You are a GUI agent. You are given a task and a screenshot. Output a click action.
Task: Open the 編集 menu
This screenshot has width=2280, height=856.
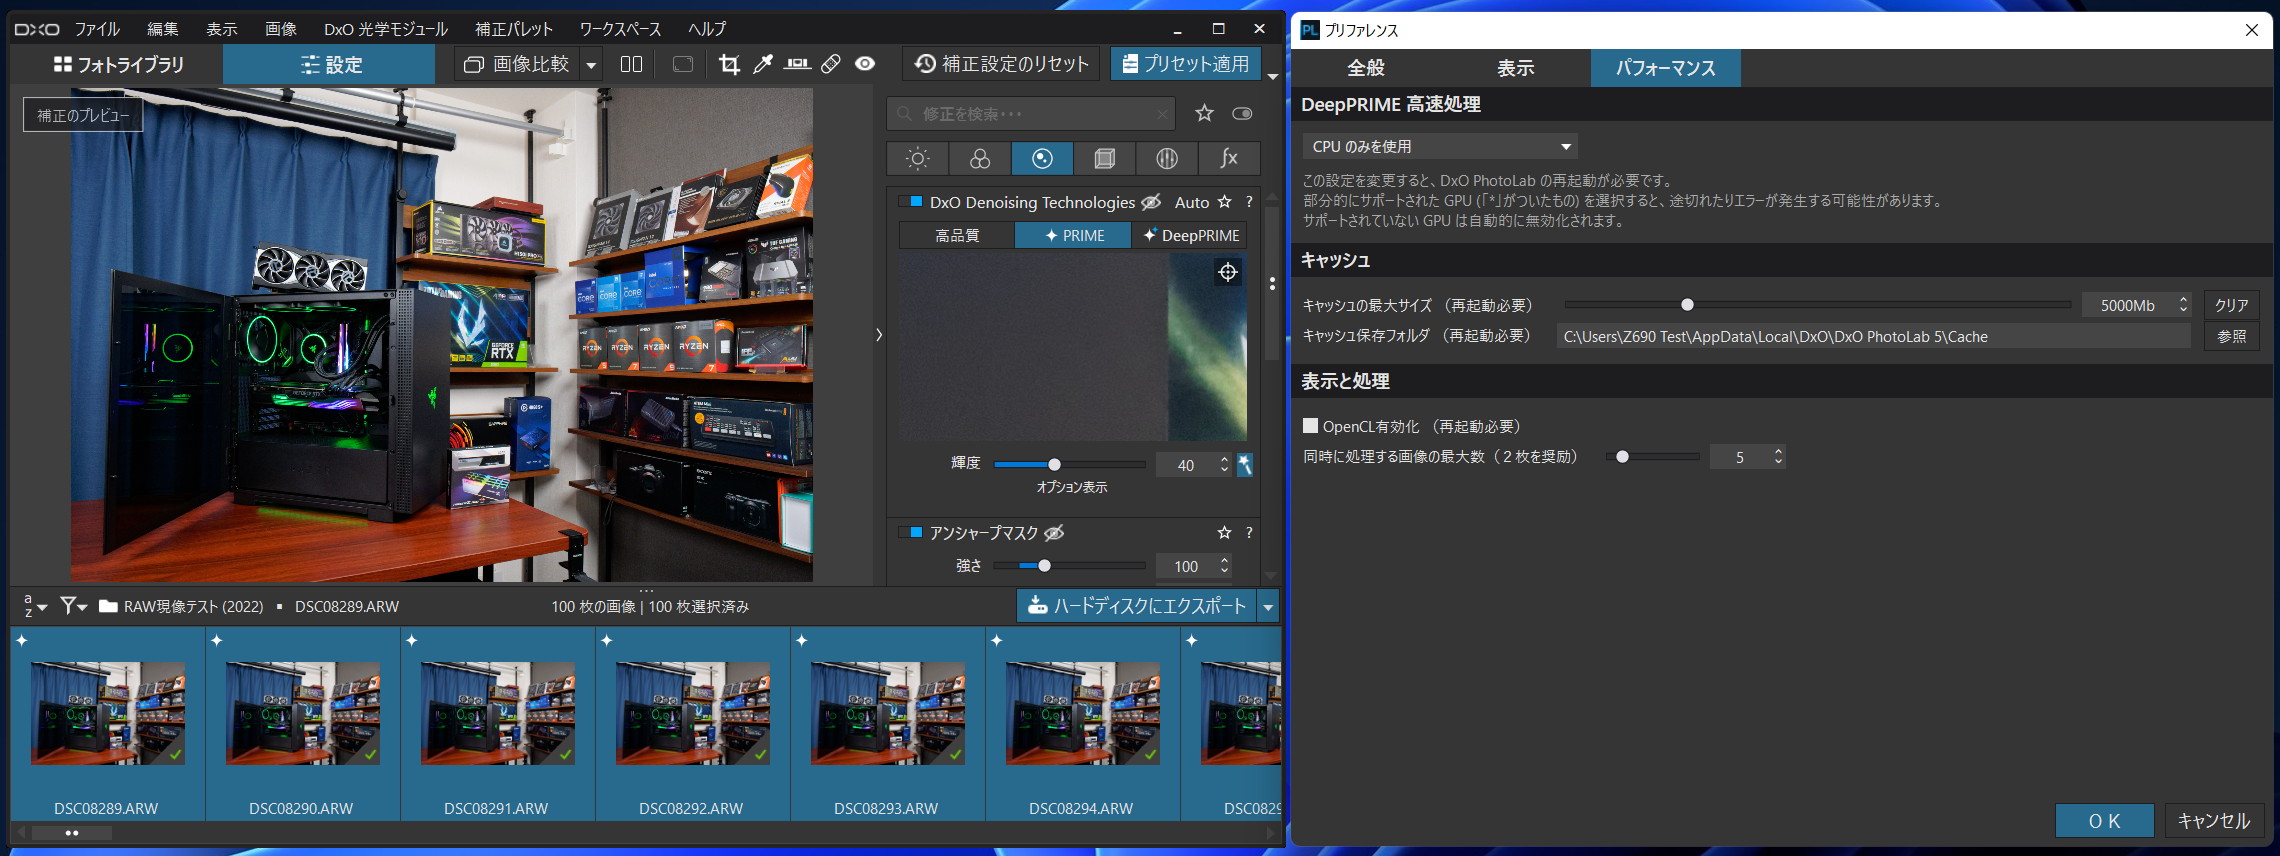tap(162, 29)
